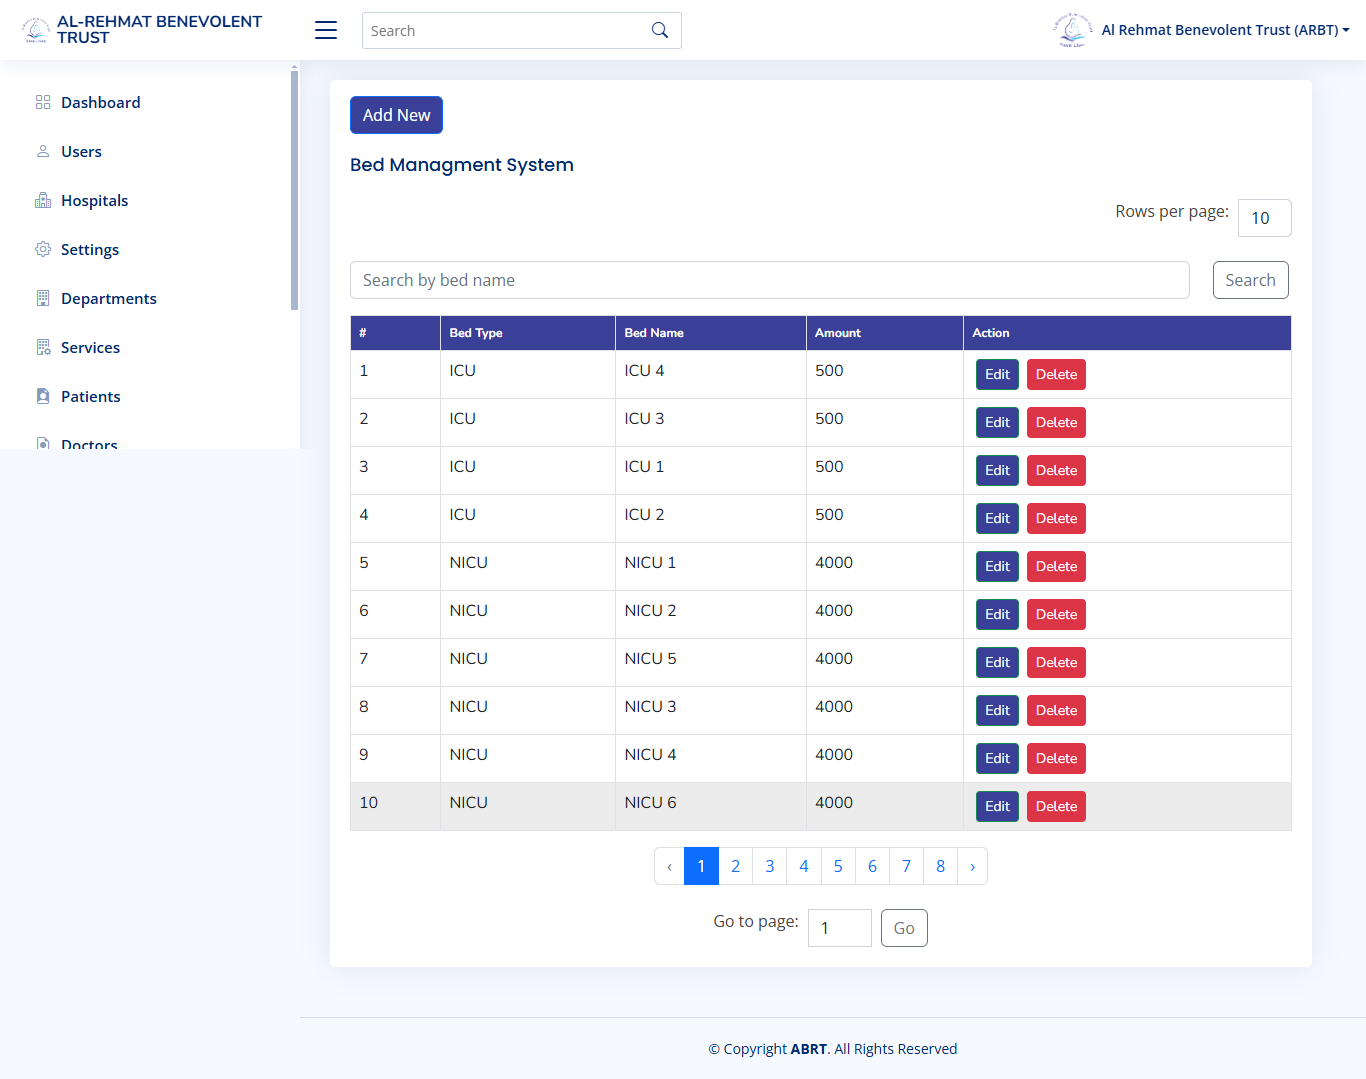1366x1079 pixels.
Task: Click the Services sidebar icon
Action: point(42,347)
